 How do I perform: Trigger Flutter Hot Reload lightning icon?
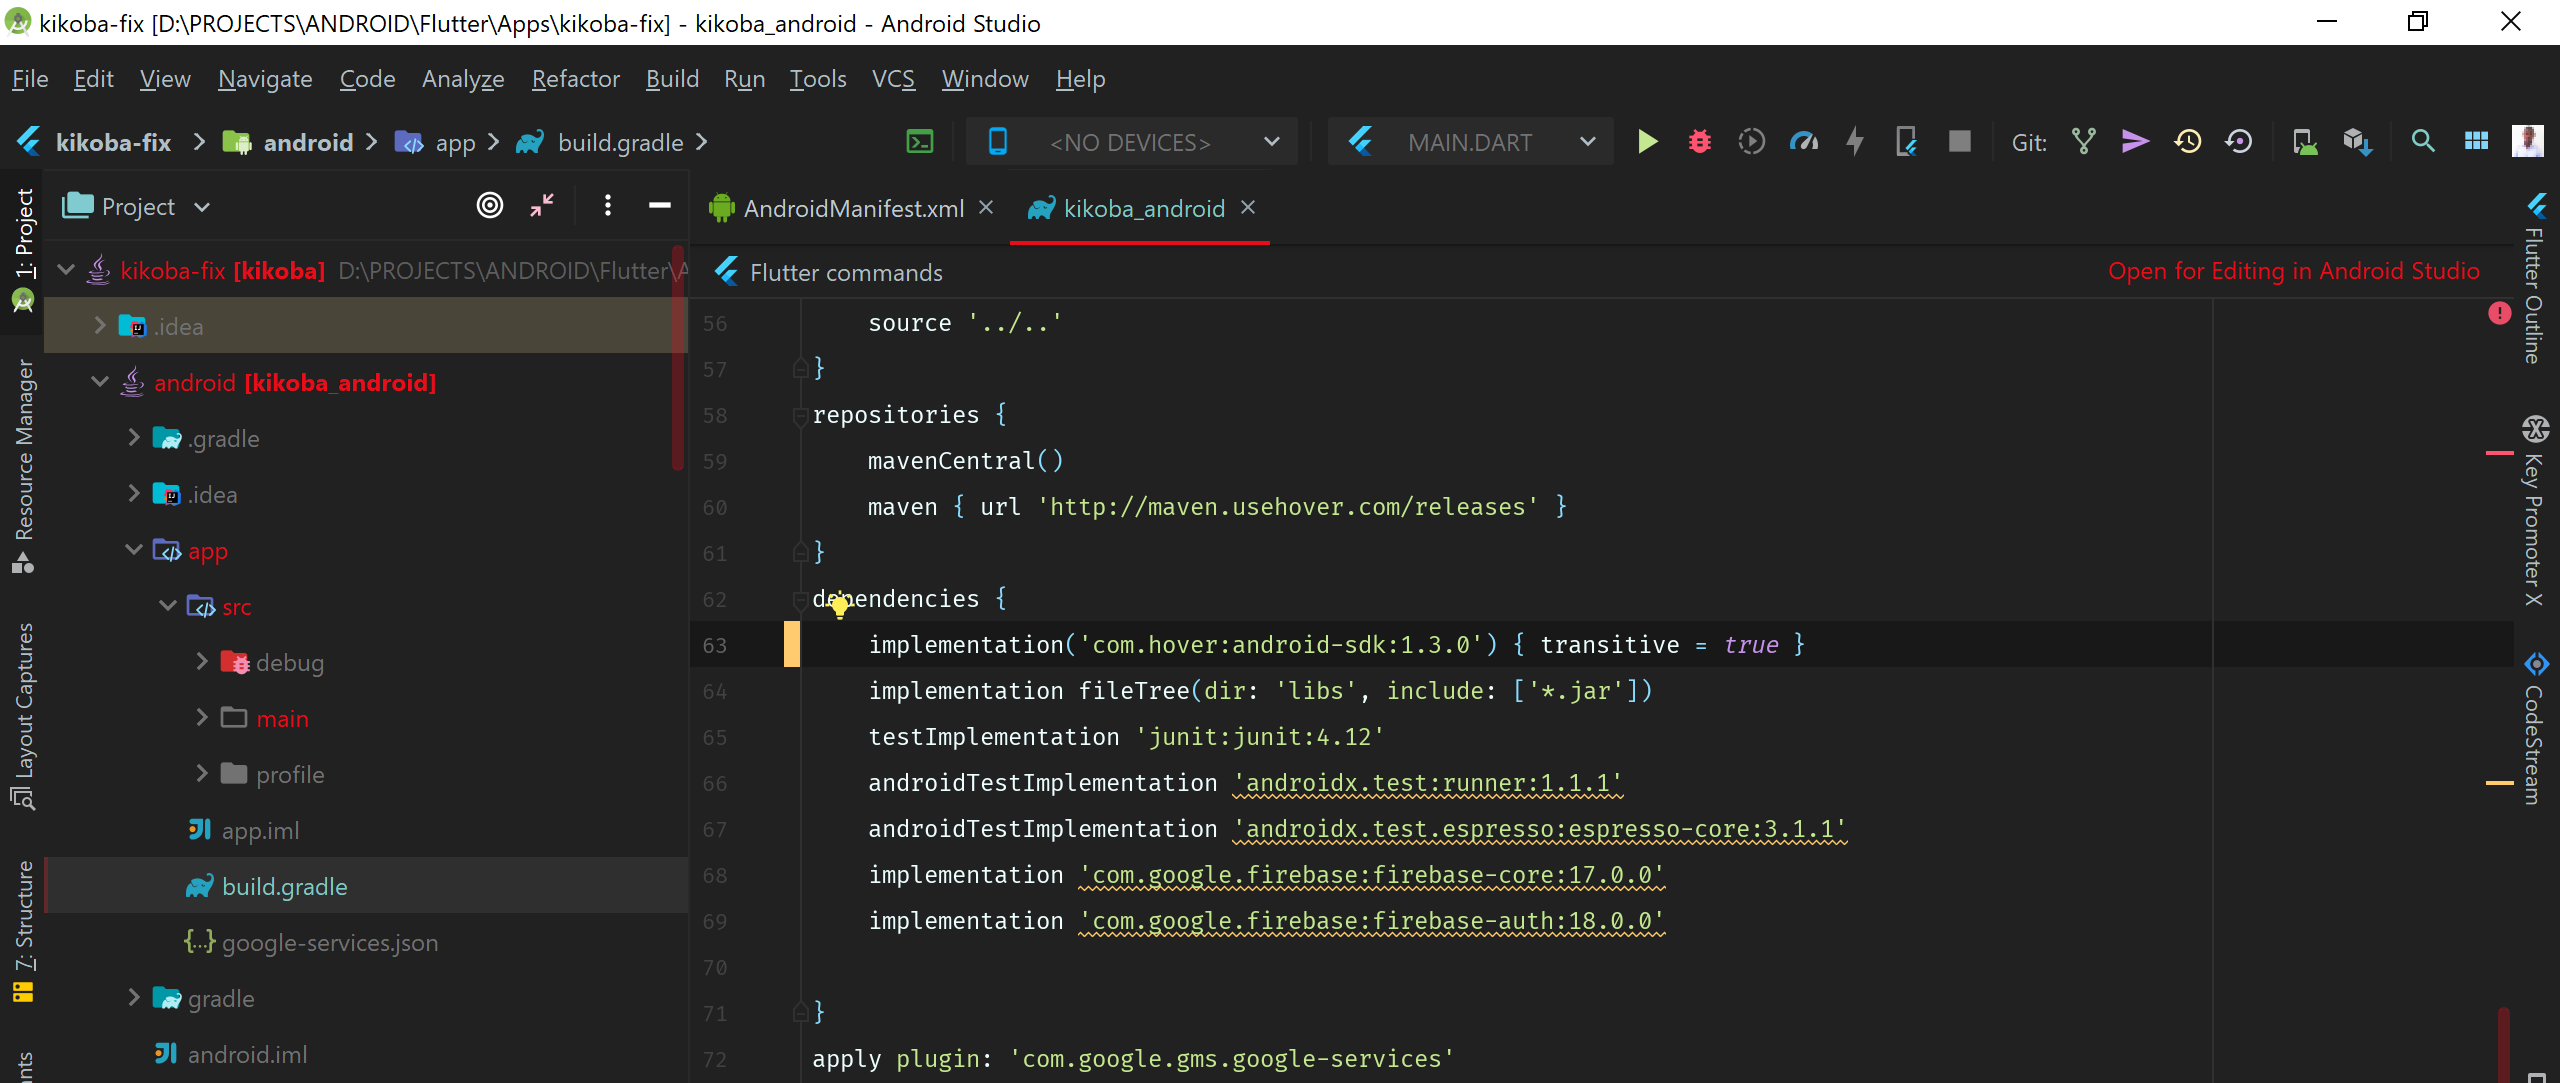click(1855, 142)
